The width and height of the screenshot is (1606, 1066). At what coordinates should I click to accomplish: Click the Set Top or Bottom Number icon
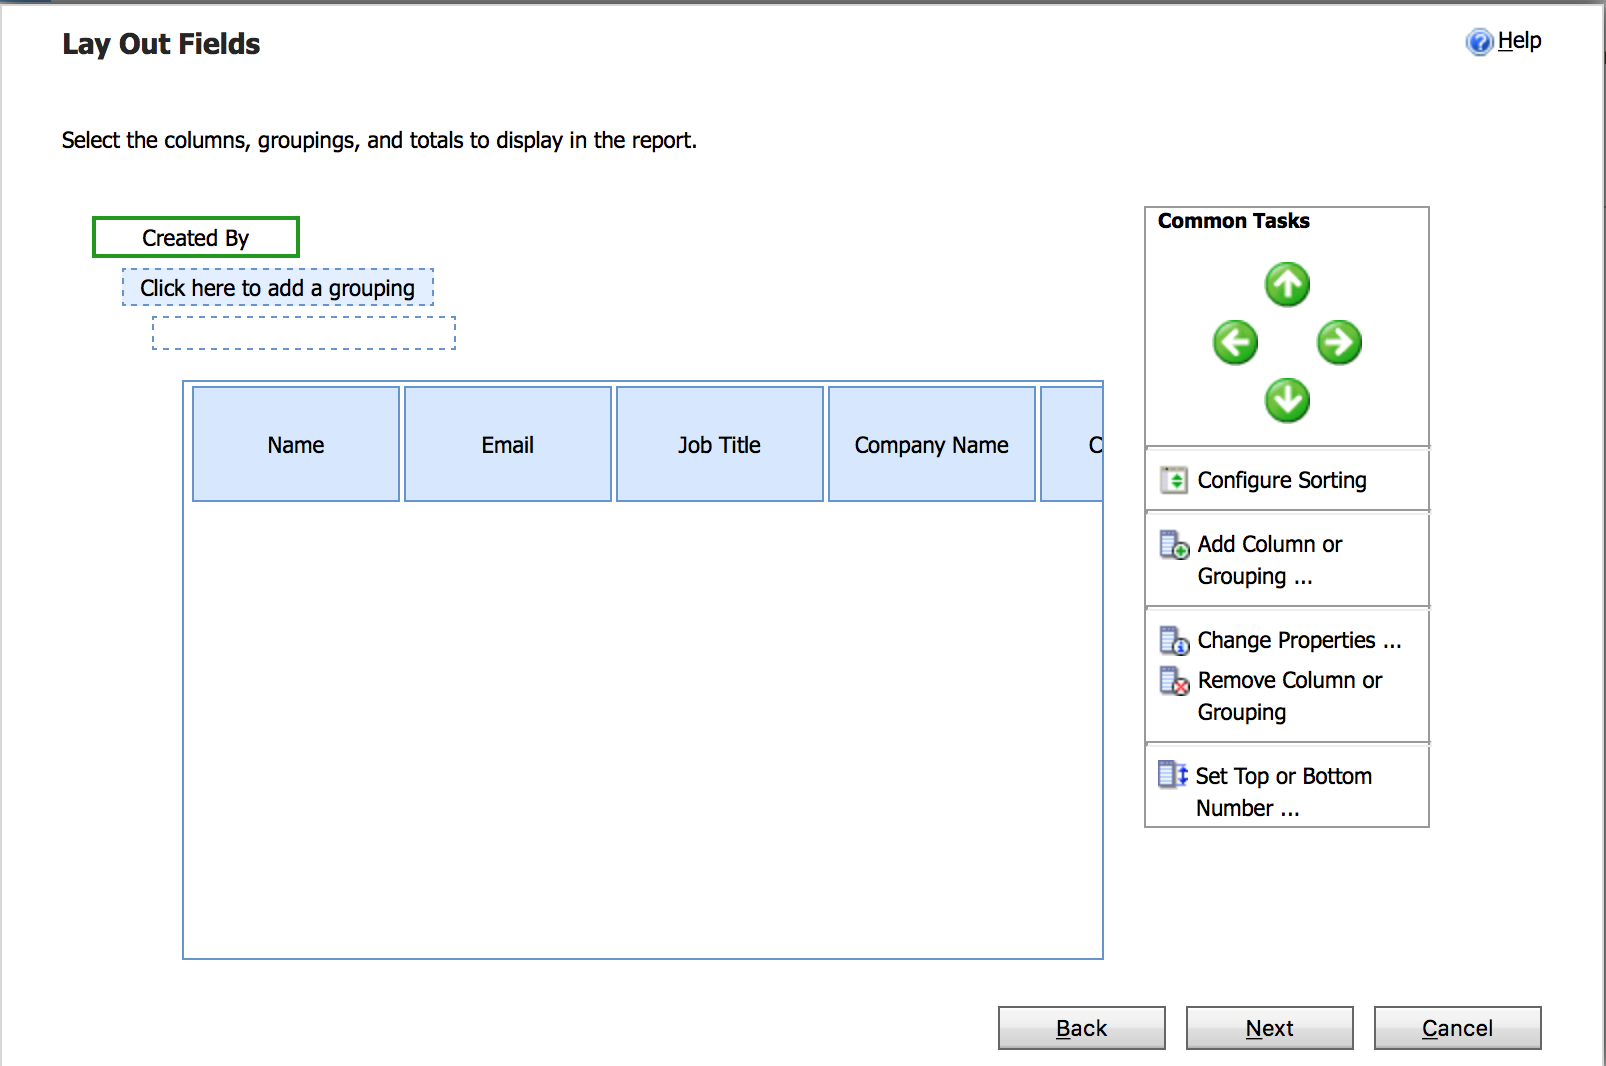point(1173,775)
